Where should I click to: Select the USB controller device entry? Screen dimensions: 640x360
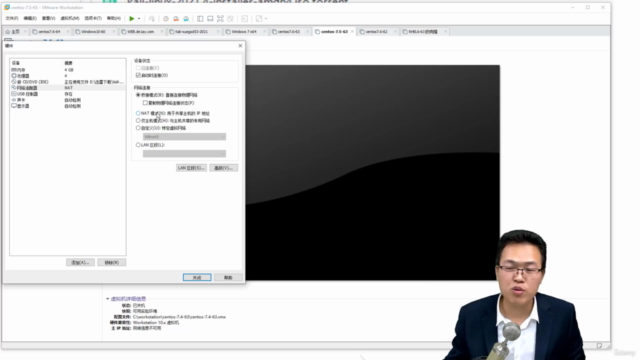tap(68, 94)
